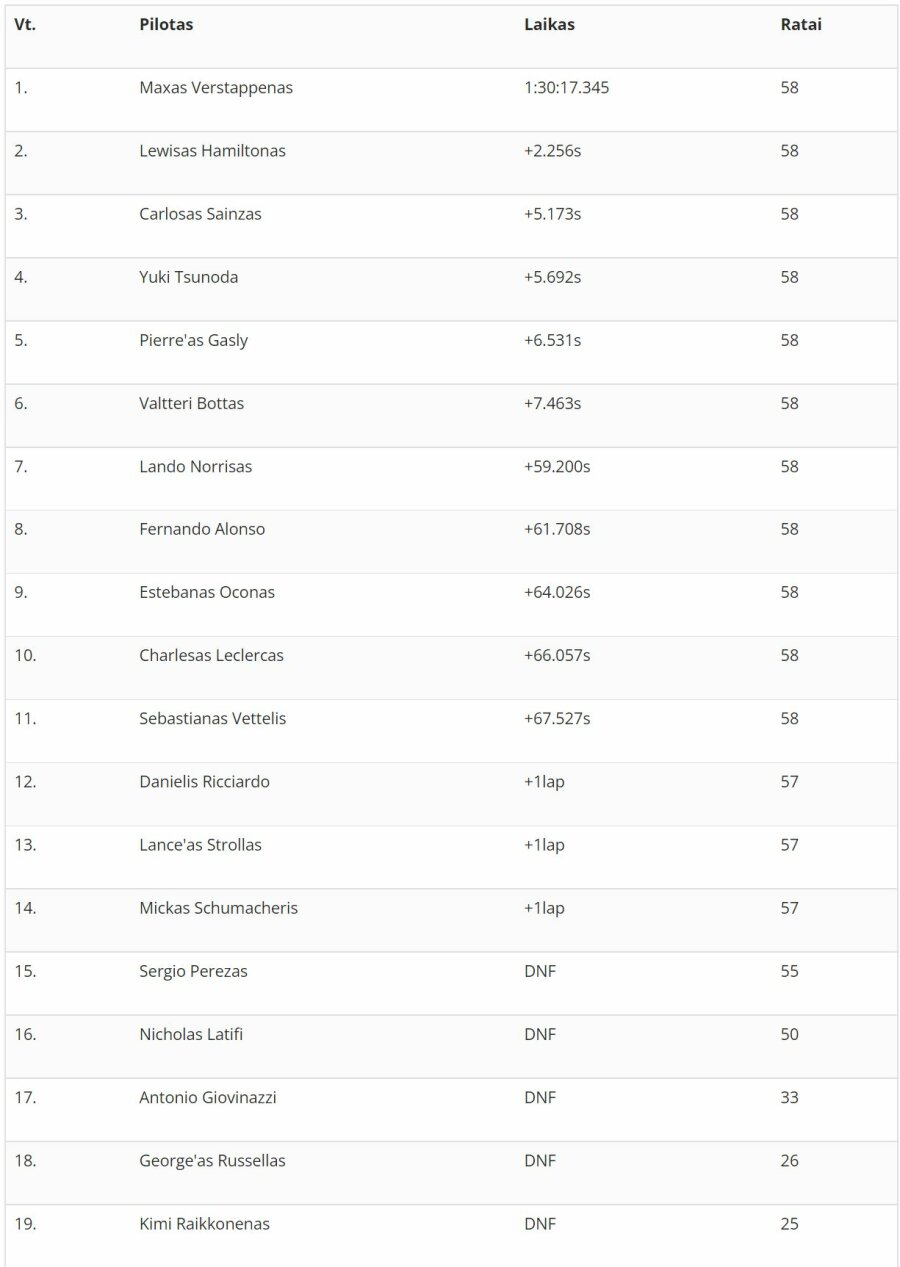Viewport: 900px width, 1267px height.
Task: Select Mickas Schumacheris name cell
Action: pos(218,908)
